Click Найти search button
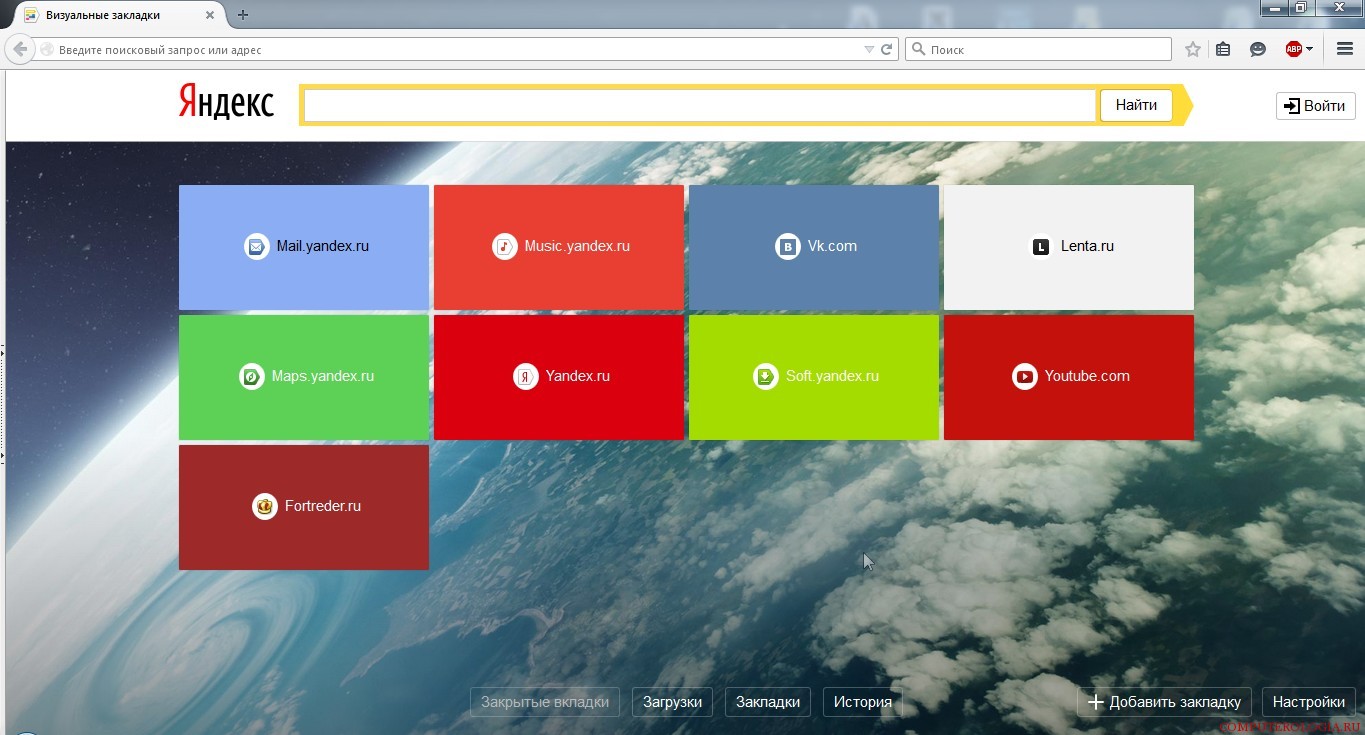Viewport: 1365px width, 735px height. pos(1136,105)
